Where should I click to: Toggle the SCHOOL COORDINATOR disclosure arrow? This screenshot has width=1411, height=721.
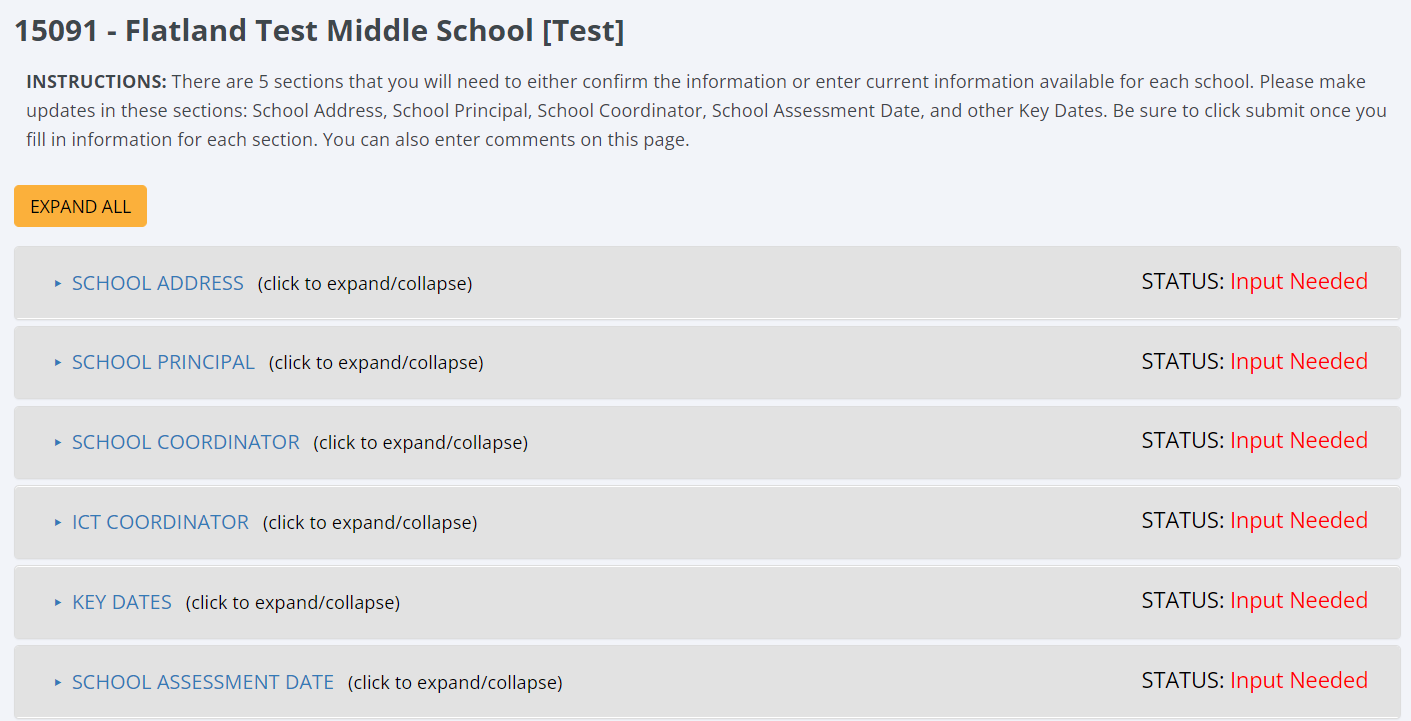(58, 442)
